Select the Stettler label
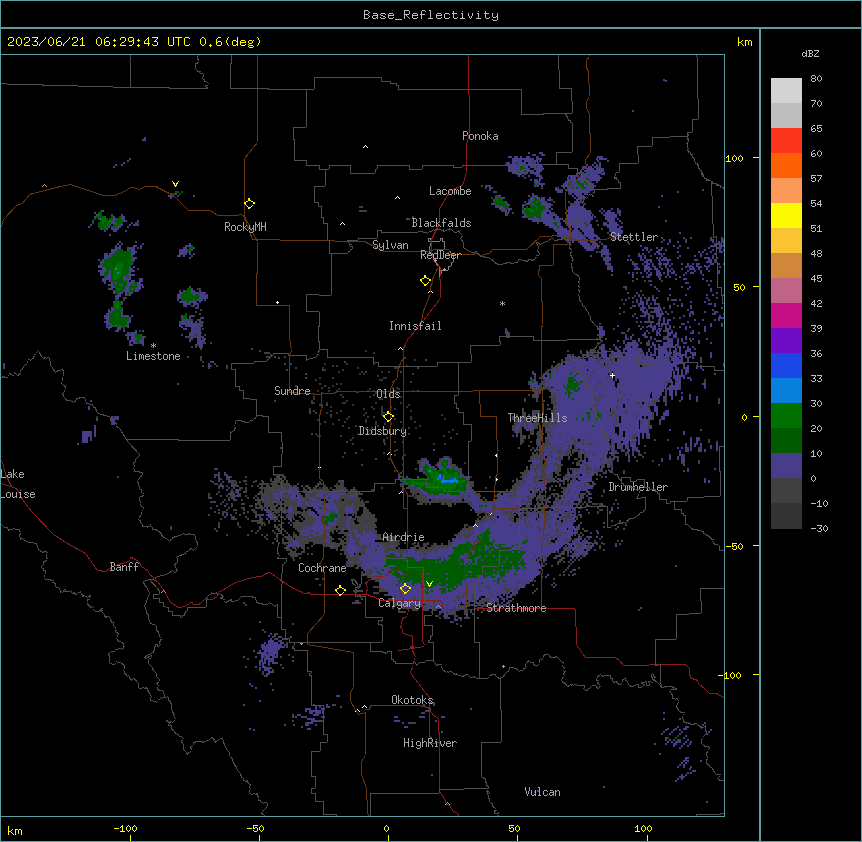862x842 pixels. 634,237
